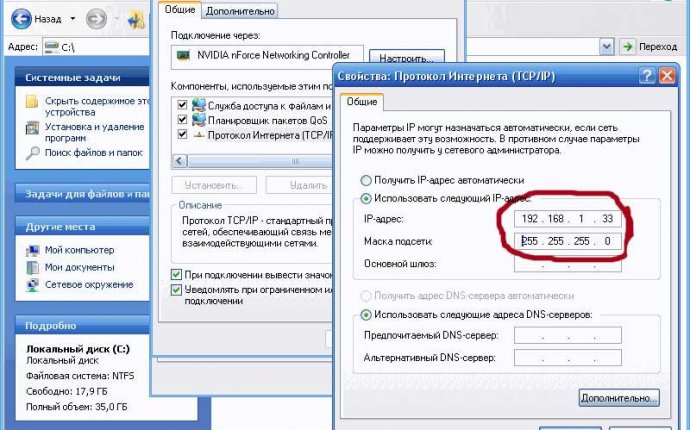This screenshot has height=430, width=690.
Task: Switch to Общие tab in connection properties
Action: (x=180, y=9)
